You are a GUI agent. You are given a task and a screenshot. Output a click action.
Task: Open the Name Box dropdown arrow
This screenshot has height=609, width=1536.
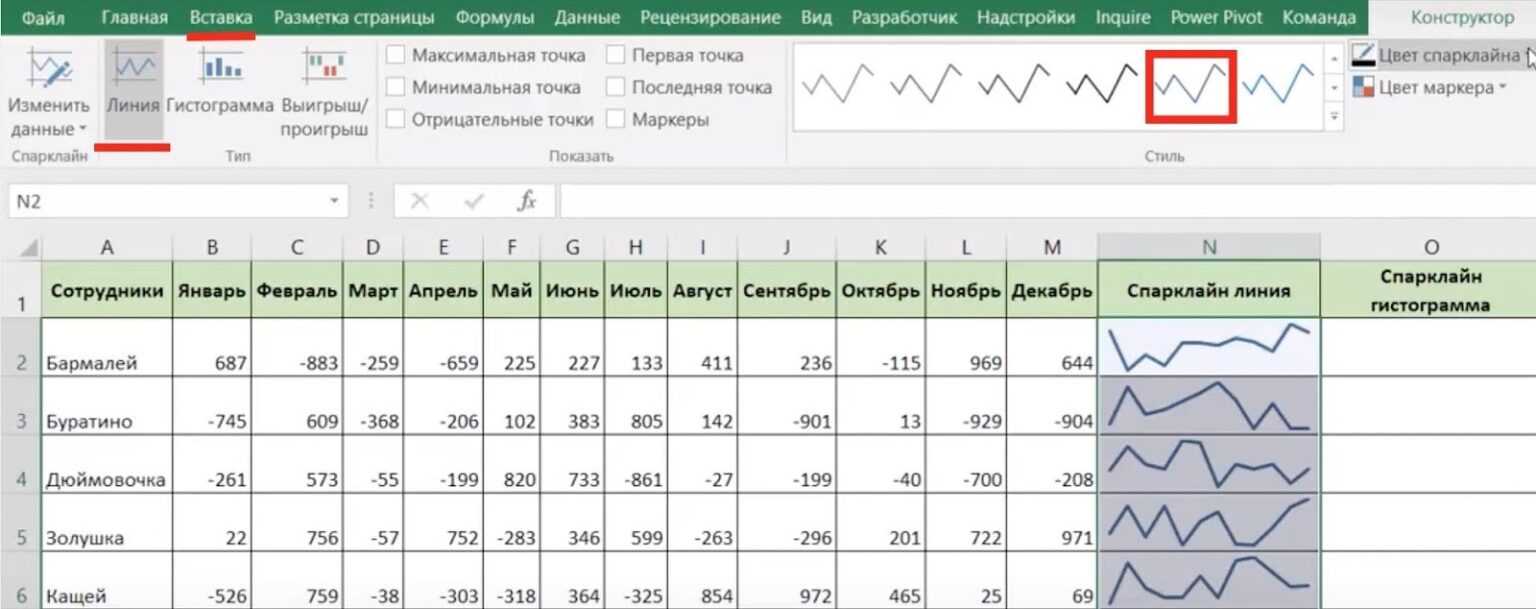[x=334, y=201]
